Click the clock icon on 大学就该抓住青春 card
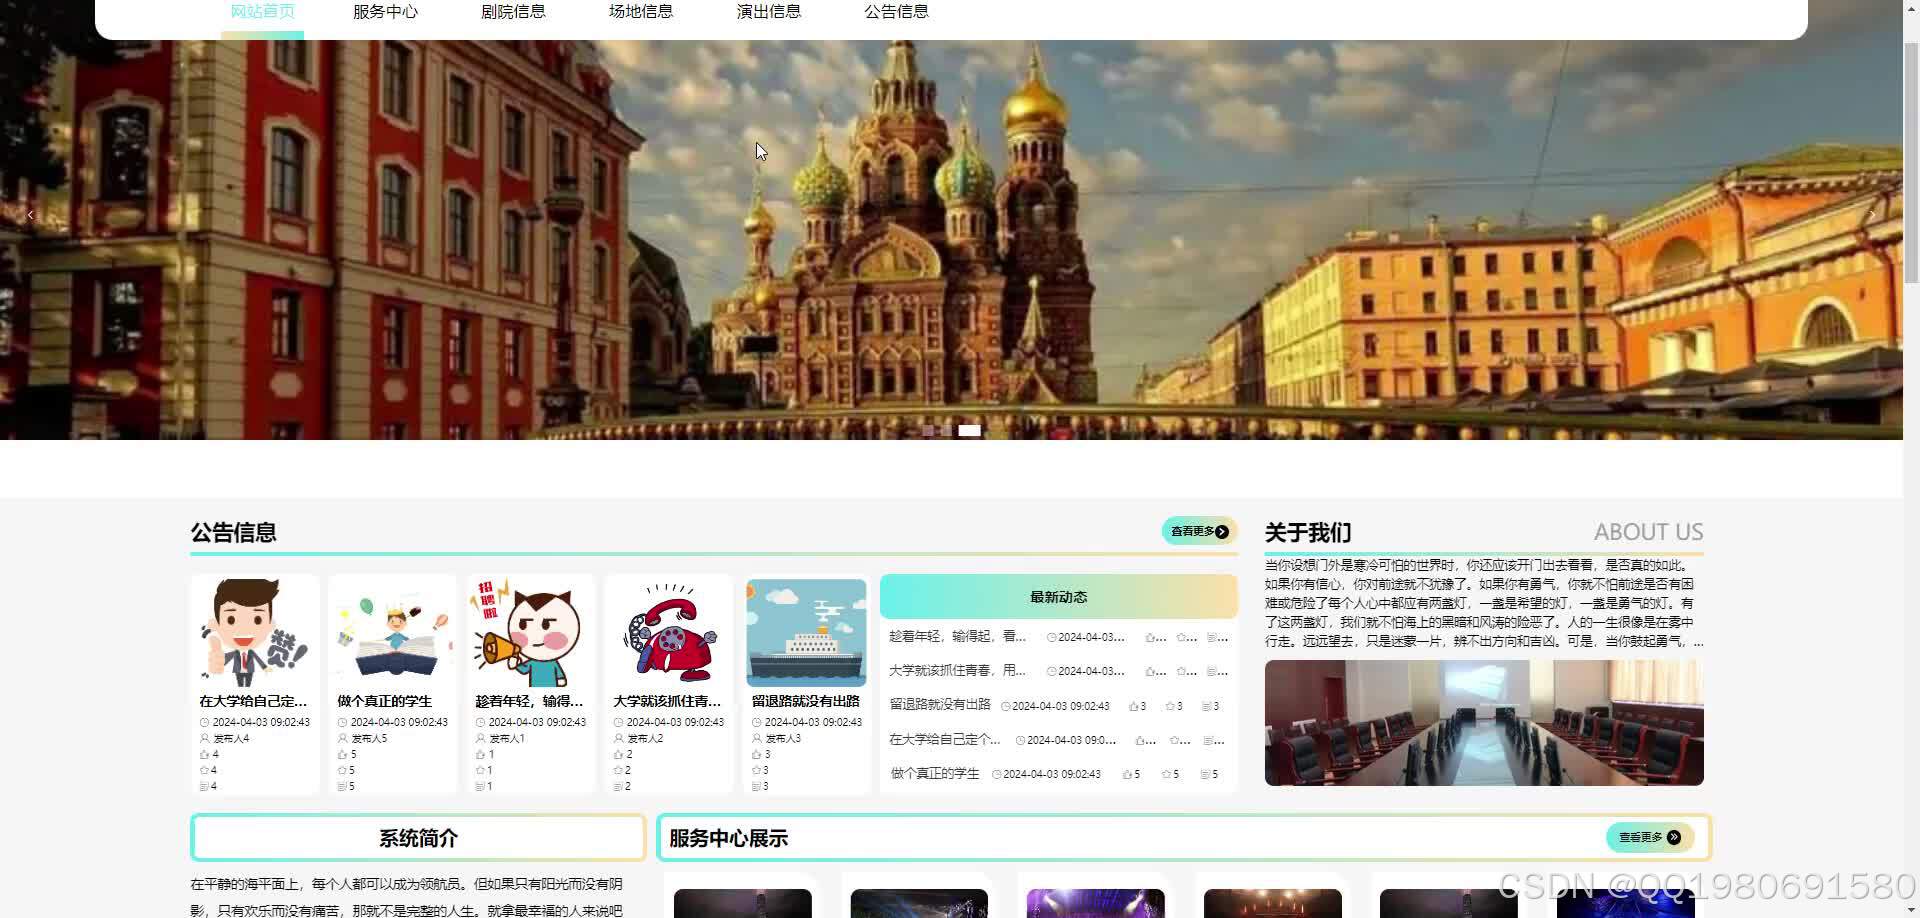 click(x=618, y=723)
